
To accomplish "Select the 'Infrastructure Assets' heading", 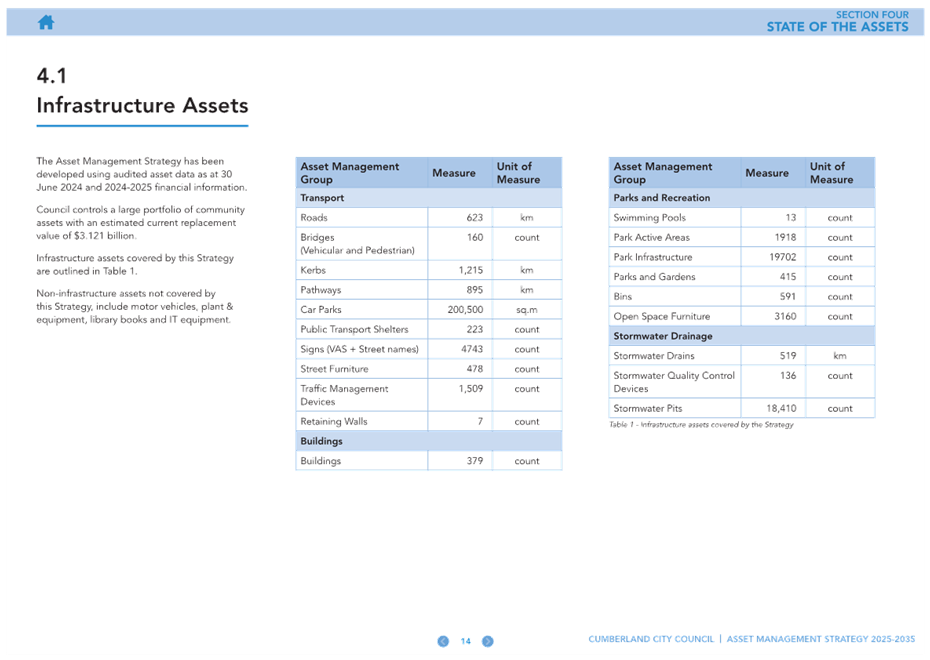I will [x=142, y=106].
